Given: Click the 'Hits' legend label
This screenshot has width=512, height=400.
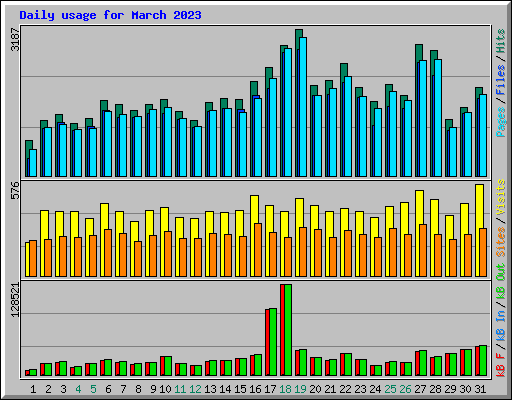Looking at the screenshot, I should click(x=501, y=41).
